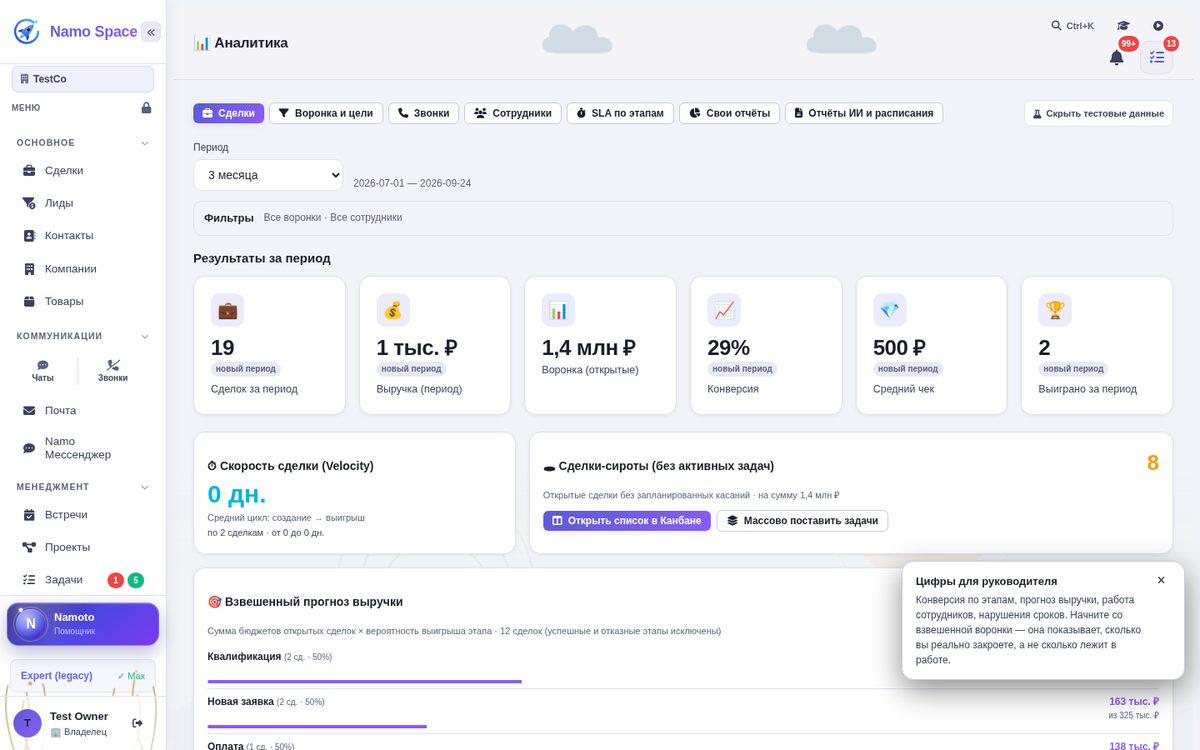Open Звонки in the sidebar communications
Viewport: 1200px width, 750px height.
pyautogui.click(x=113, y=371)
